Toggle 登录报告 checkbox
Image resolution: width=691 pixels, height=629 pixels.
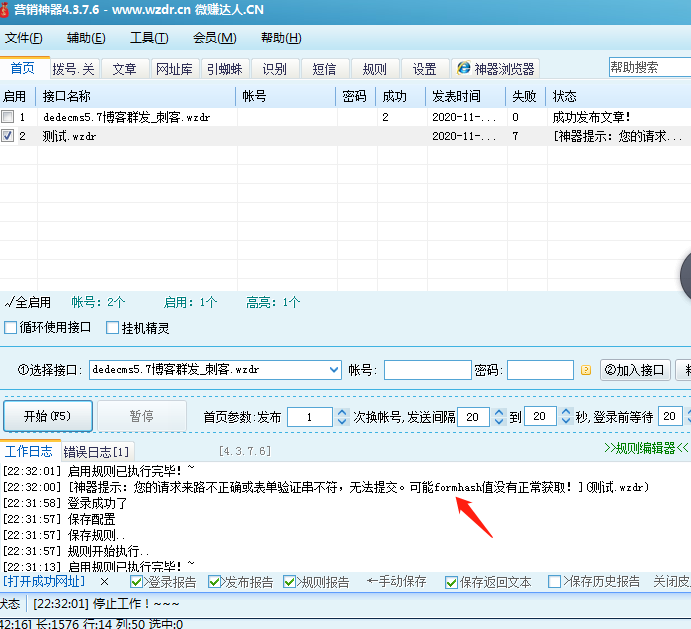(136, 582)
